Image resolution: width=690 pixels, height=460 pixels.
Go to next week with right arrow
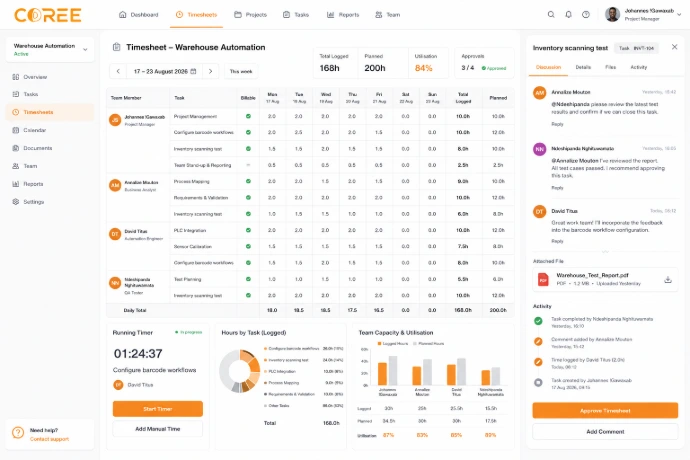(x=210, y=71)
